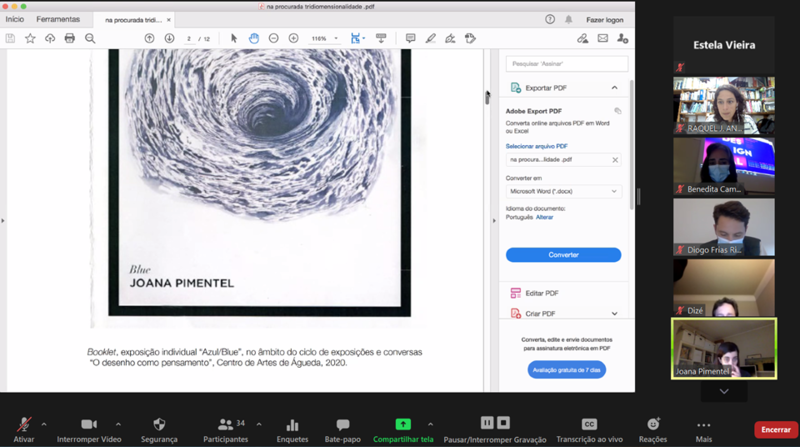Pause the Zoom recording
Image resolution: width=800 pixels, height=447 pixels.
pyautogui.click(x=487, y=423)
